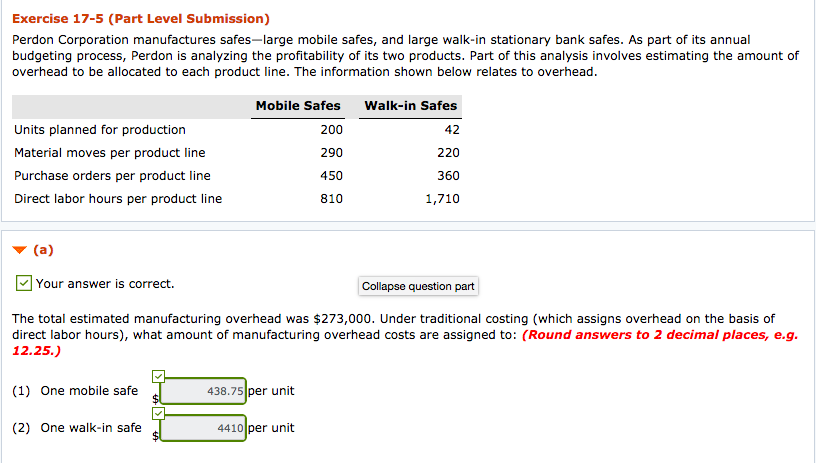This screenshot has height=463, width=816.
Task: Click the orange "(a)" part label
Action: point(43,250)
